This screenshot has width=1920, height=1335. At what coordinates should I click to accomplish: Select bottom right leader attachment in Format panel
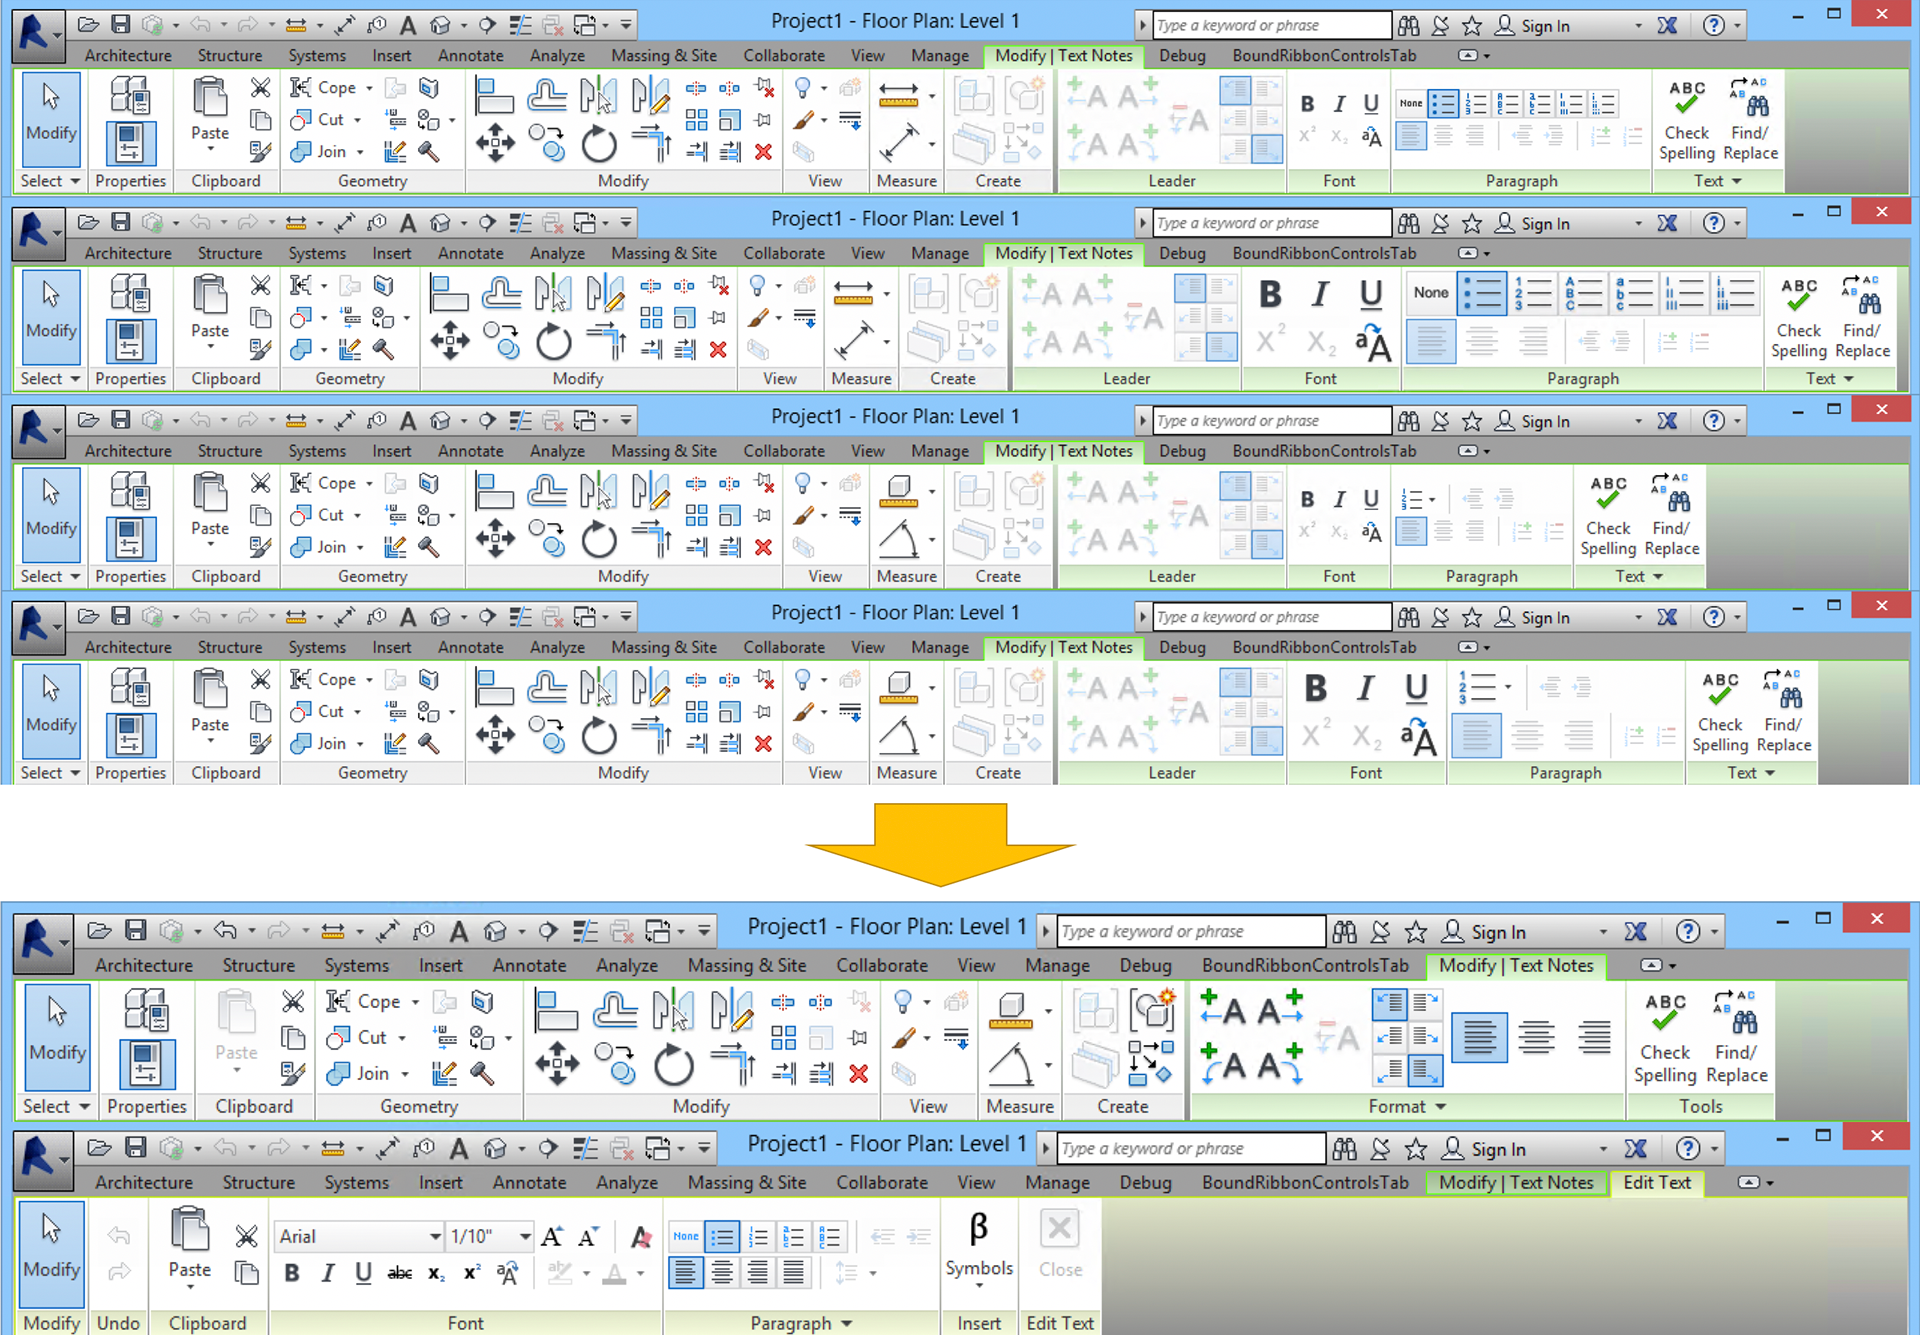point(1425,1071)
